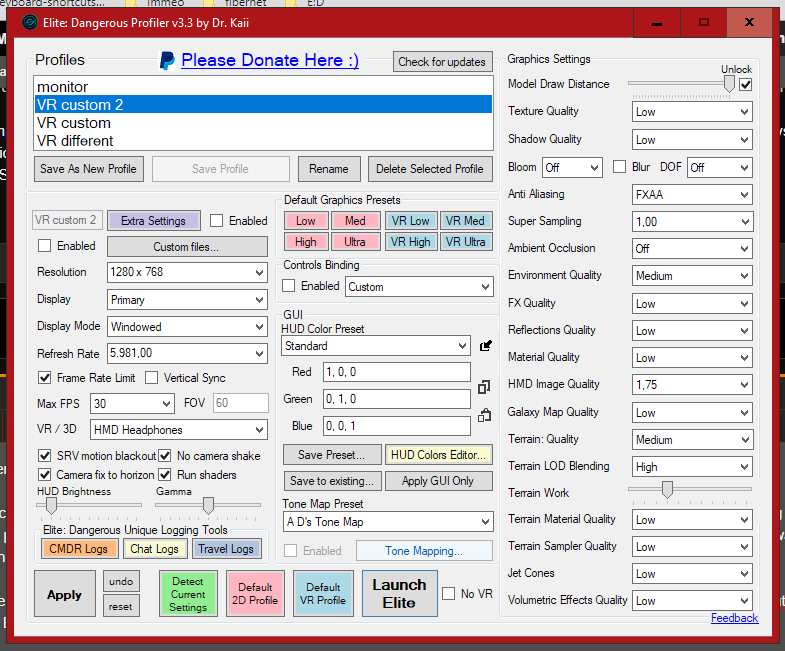Click Please Donate Here link
The height and width of the screenshot is (651, 785).
270,61
